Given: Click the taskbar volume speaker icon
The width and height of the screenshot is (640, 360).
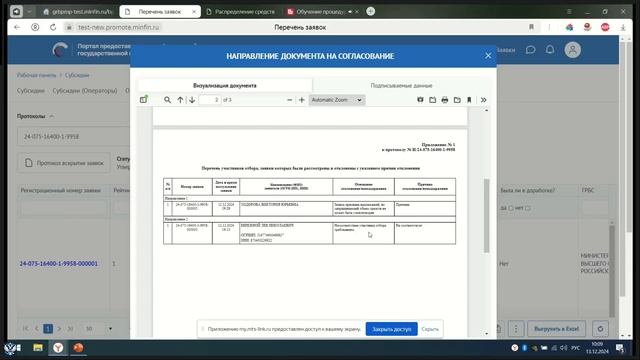Looking at the screenshot, I should [x=564, y=348].
